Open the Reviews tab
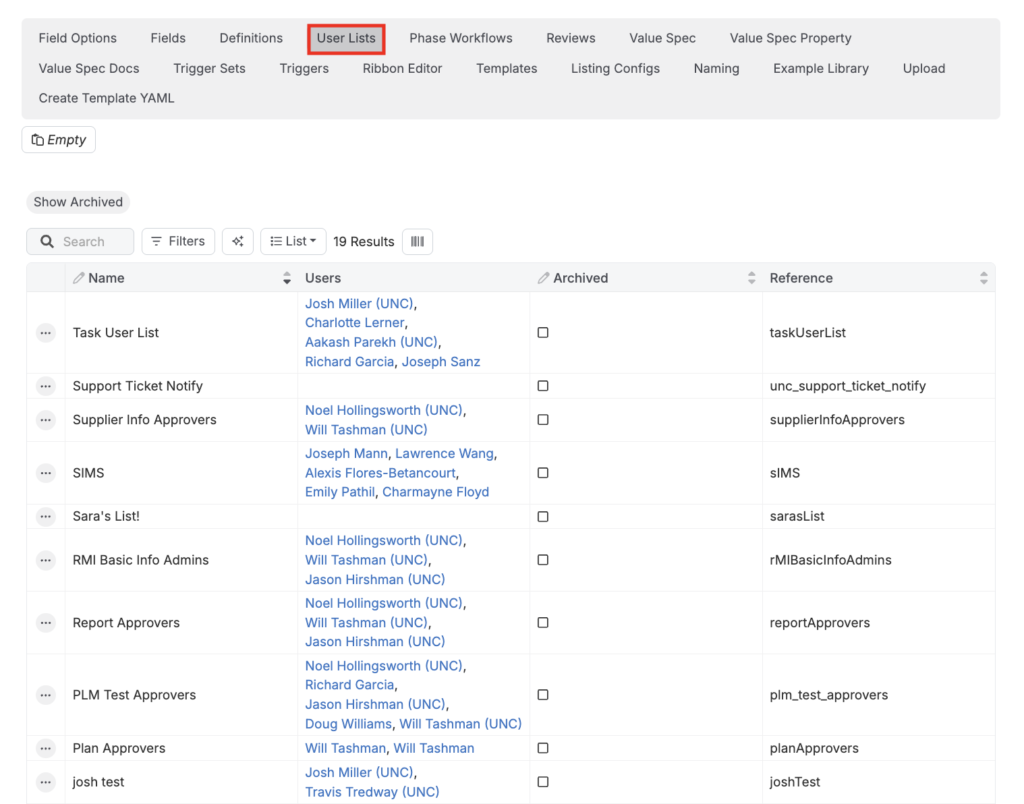The height and width of the screenshot is (804, 1024). click(x=571, y=38)
